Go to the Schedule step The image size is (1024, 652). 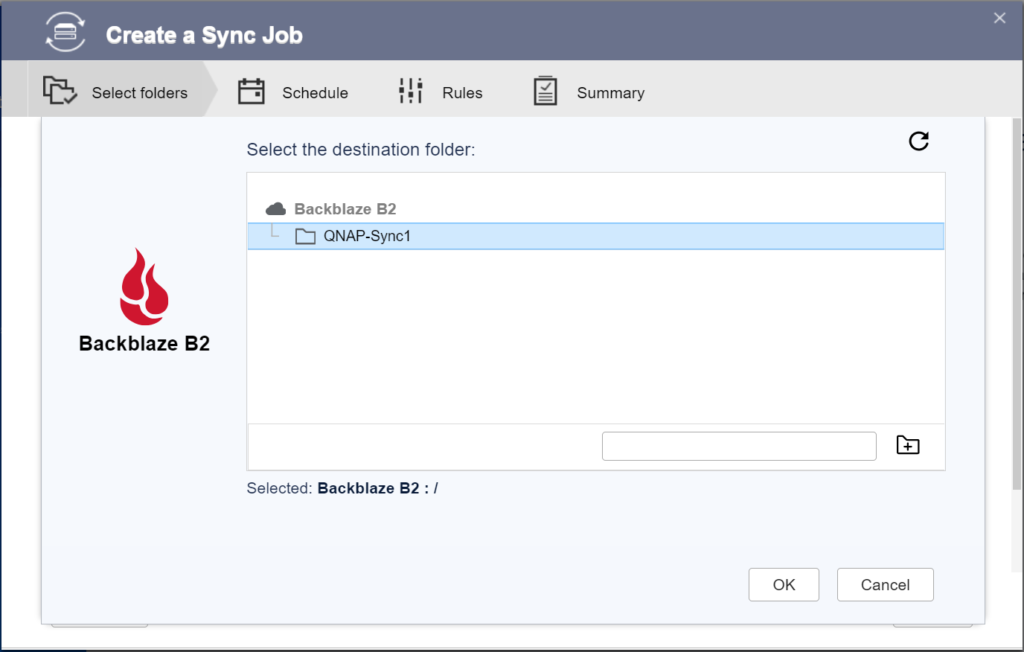coord(293,92)
